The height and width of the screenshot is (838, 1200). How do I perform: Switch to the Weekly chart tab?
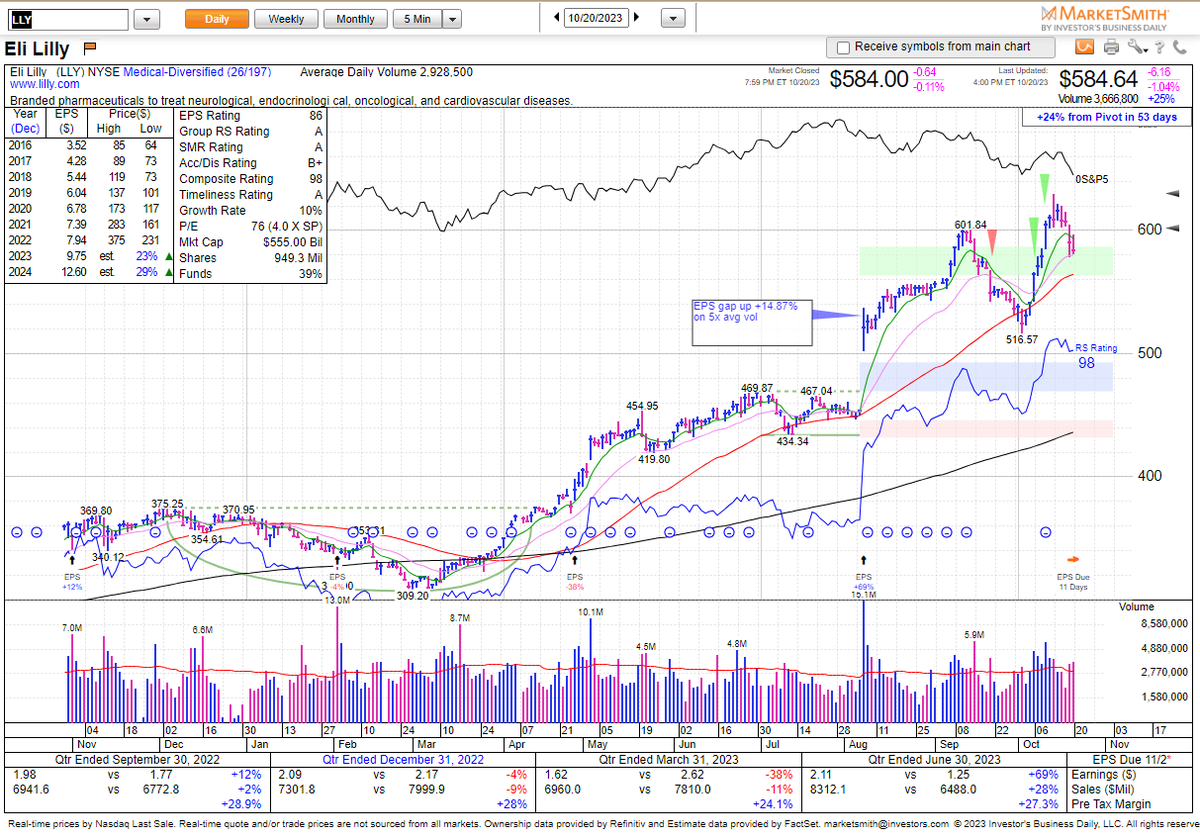pyautogui.click(x=286, y=17)
